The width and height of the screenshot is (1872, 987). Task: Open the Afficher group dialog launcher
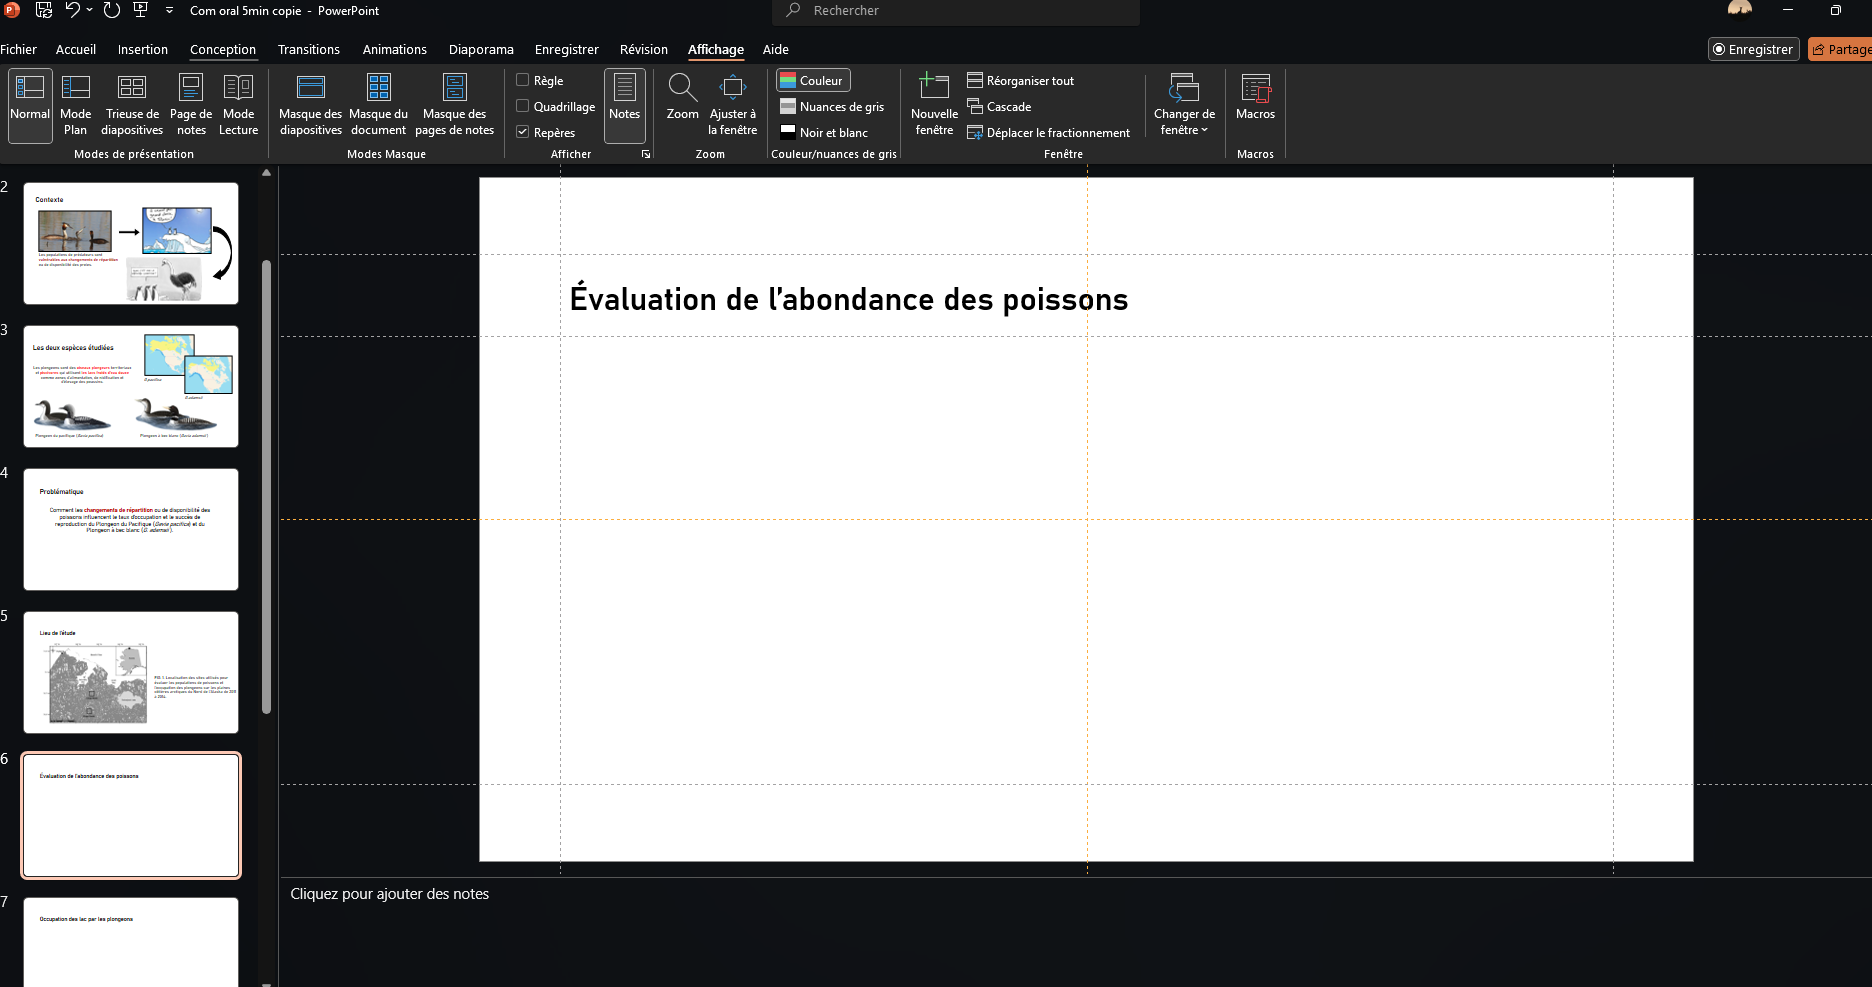646,154
